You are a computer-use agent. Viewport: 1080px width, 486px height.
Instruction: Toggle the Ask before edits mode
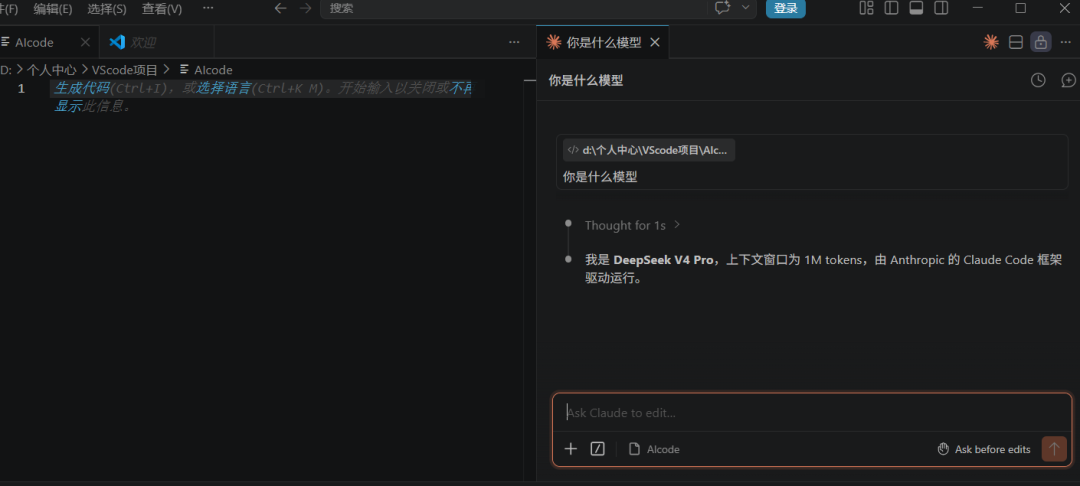[x=984, y=449]
